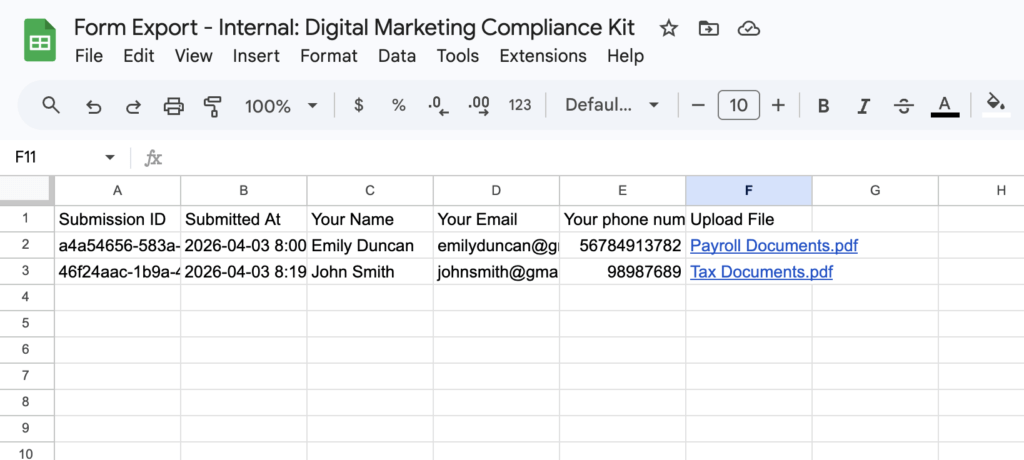
Task: Open the Data menu
Action: pyautogui.click(x=397, y=56)
